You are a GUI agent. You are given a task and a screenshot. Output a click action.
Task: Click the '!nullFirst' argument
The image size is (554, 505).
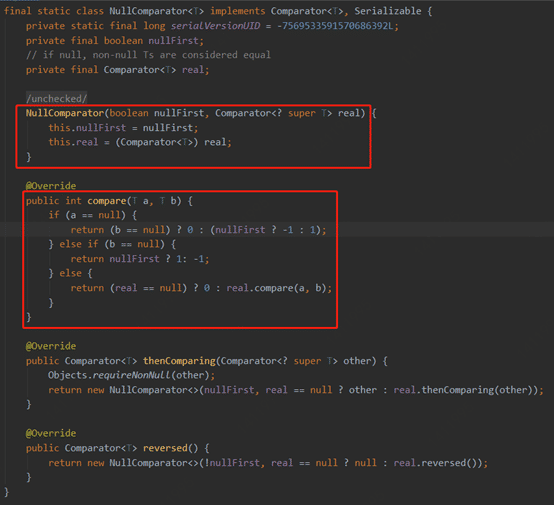232,463
